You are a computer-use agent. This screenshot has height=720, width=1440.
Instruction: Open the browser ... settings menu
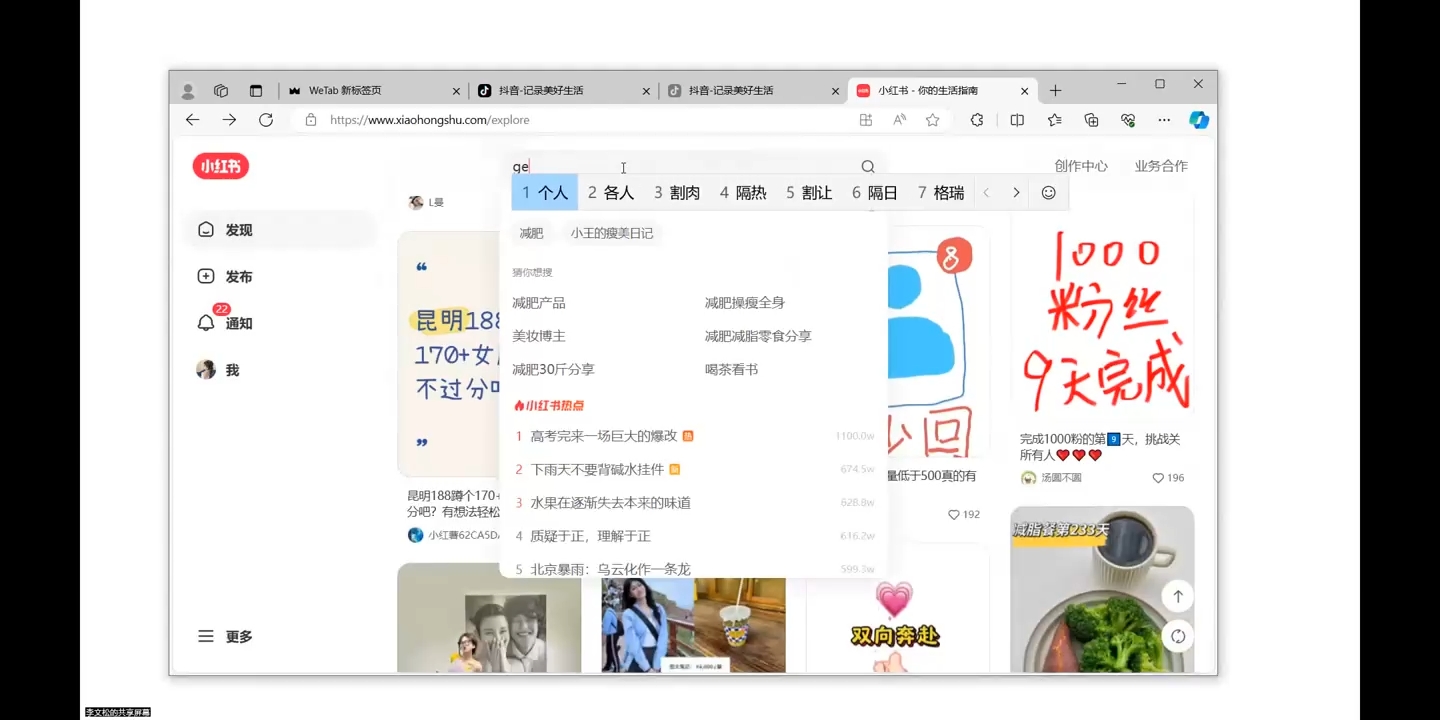point(1163,119)
